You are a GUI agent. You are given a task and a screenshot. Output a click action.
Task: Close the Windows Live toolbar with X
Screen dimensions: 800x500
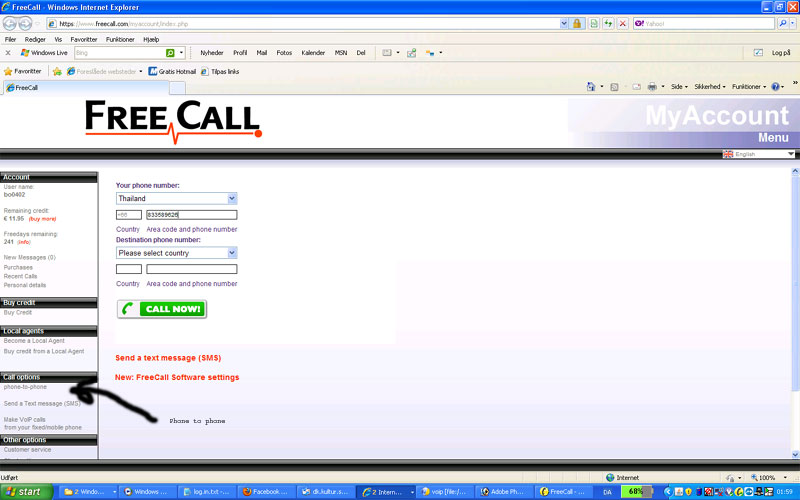click(8, 53)
